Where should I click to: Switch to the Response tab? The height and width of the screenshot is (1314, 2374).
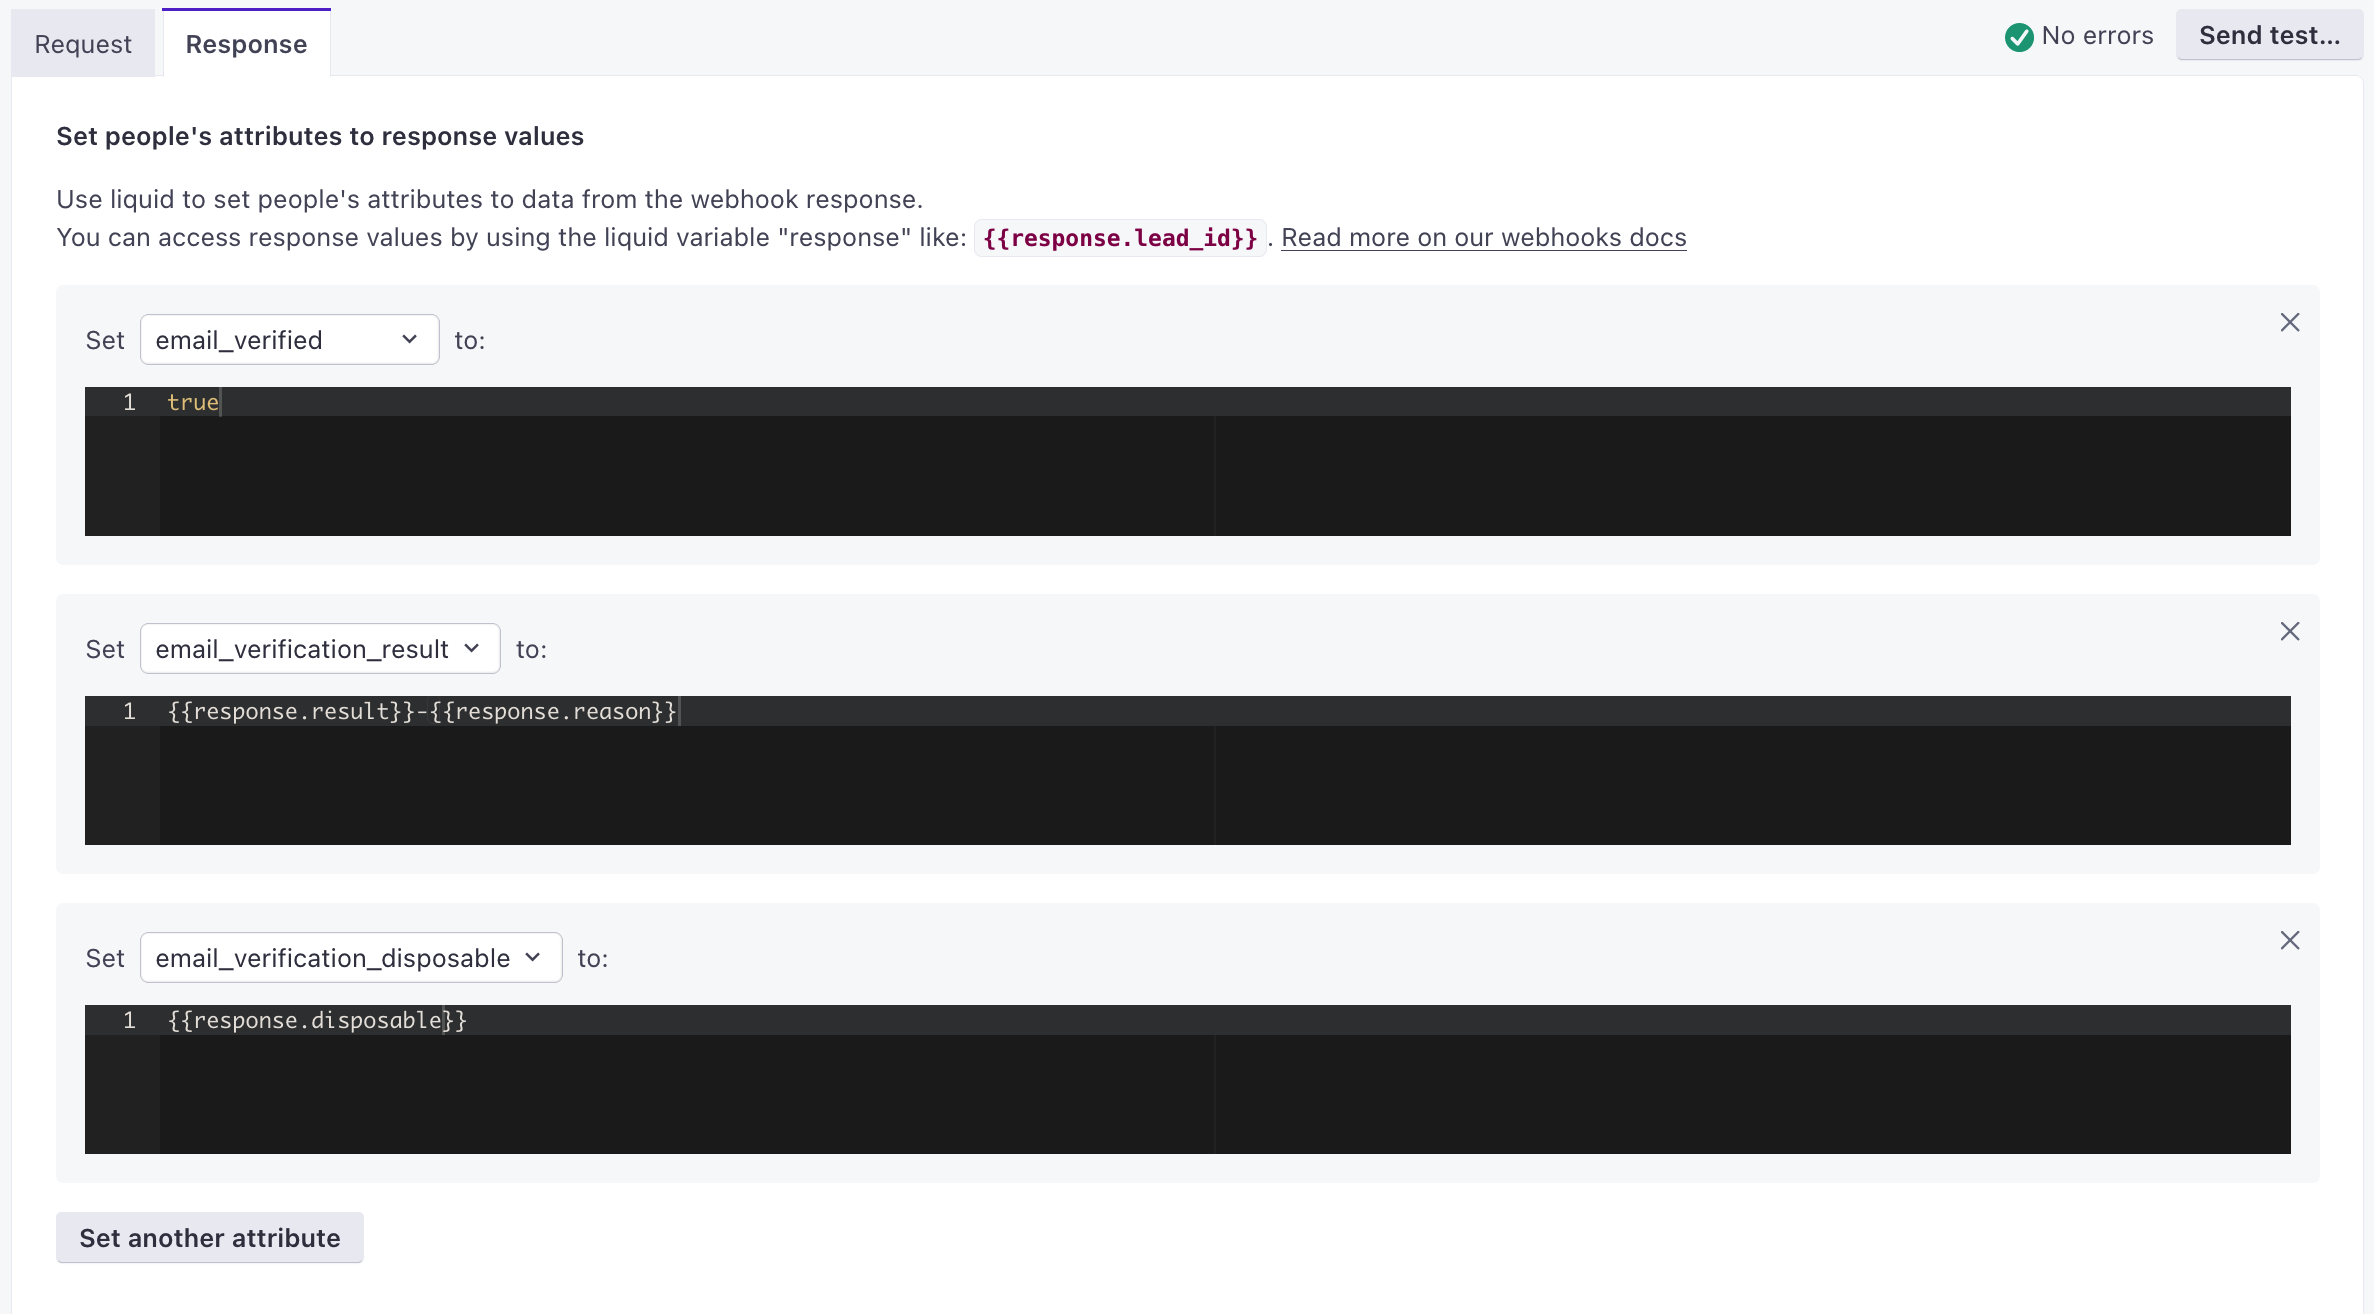point(246,44)
